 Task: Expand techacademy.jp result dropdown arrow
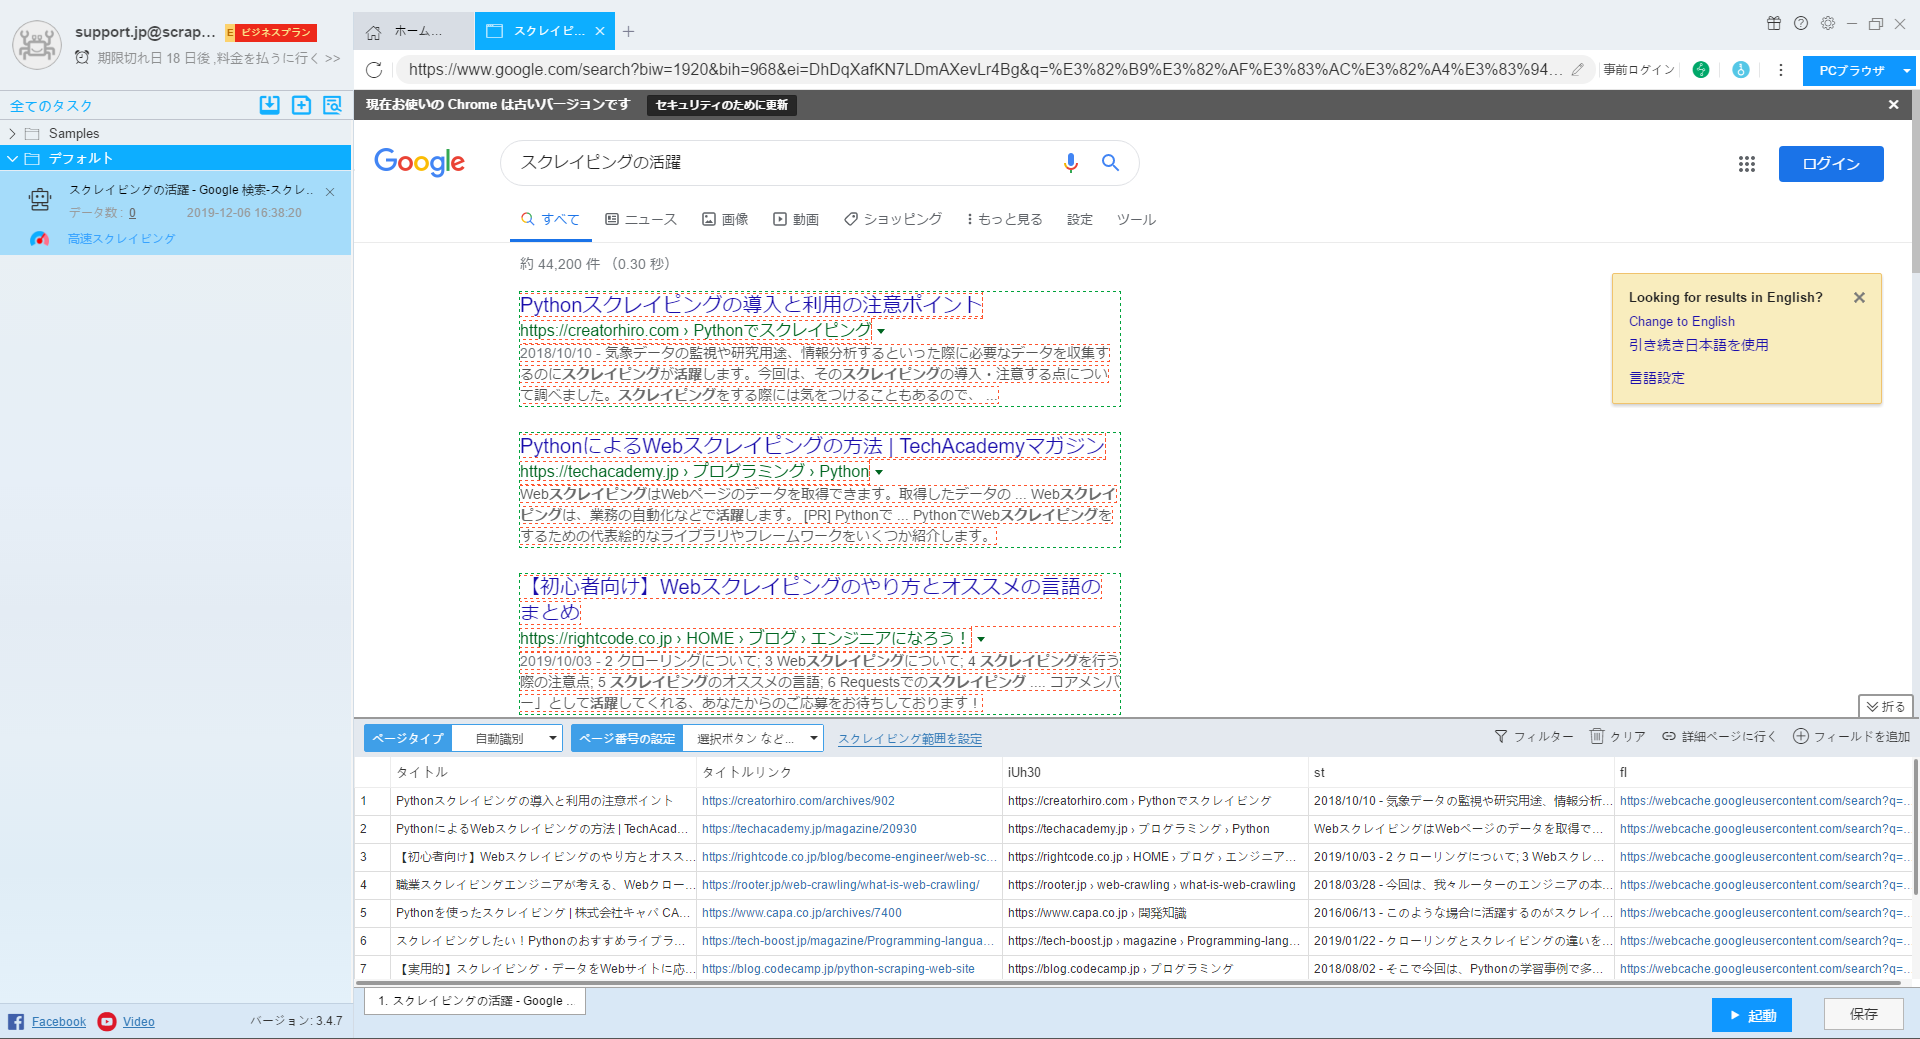tap(879, 472)
